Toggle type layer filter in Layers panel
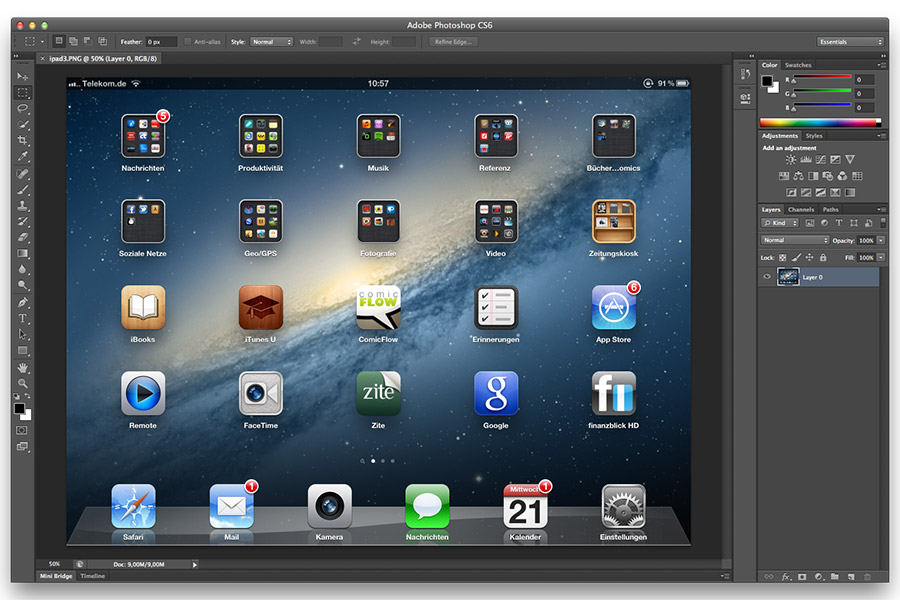900x600 pixels. [x=839, y=223]
